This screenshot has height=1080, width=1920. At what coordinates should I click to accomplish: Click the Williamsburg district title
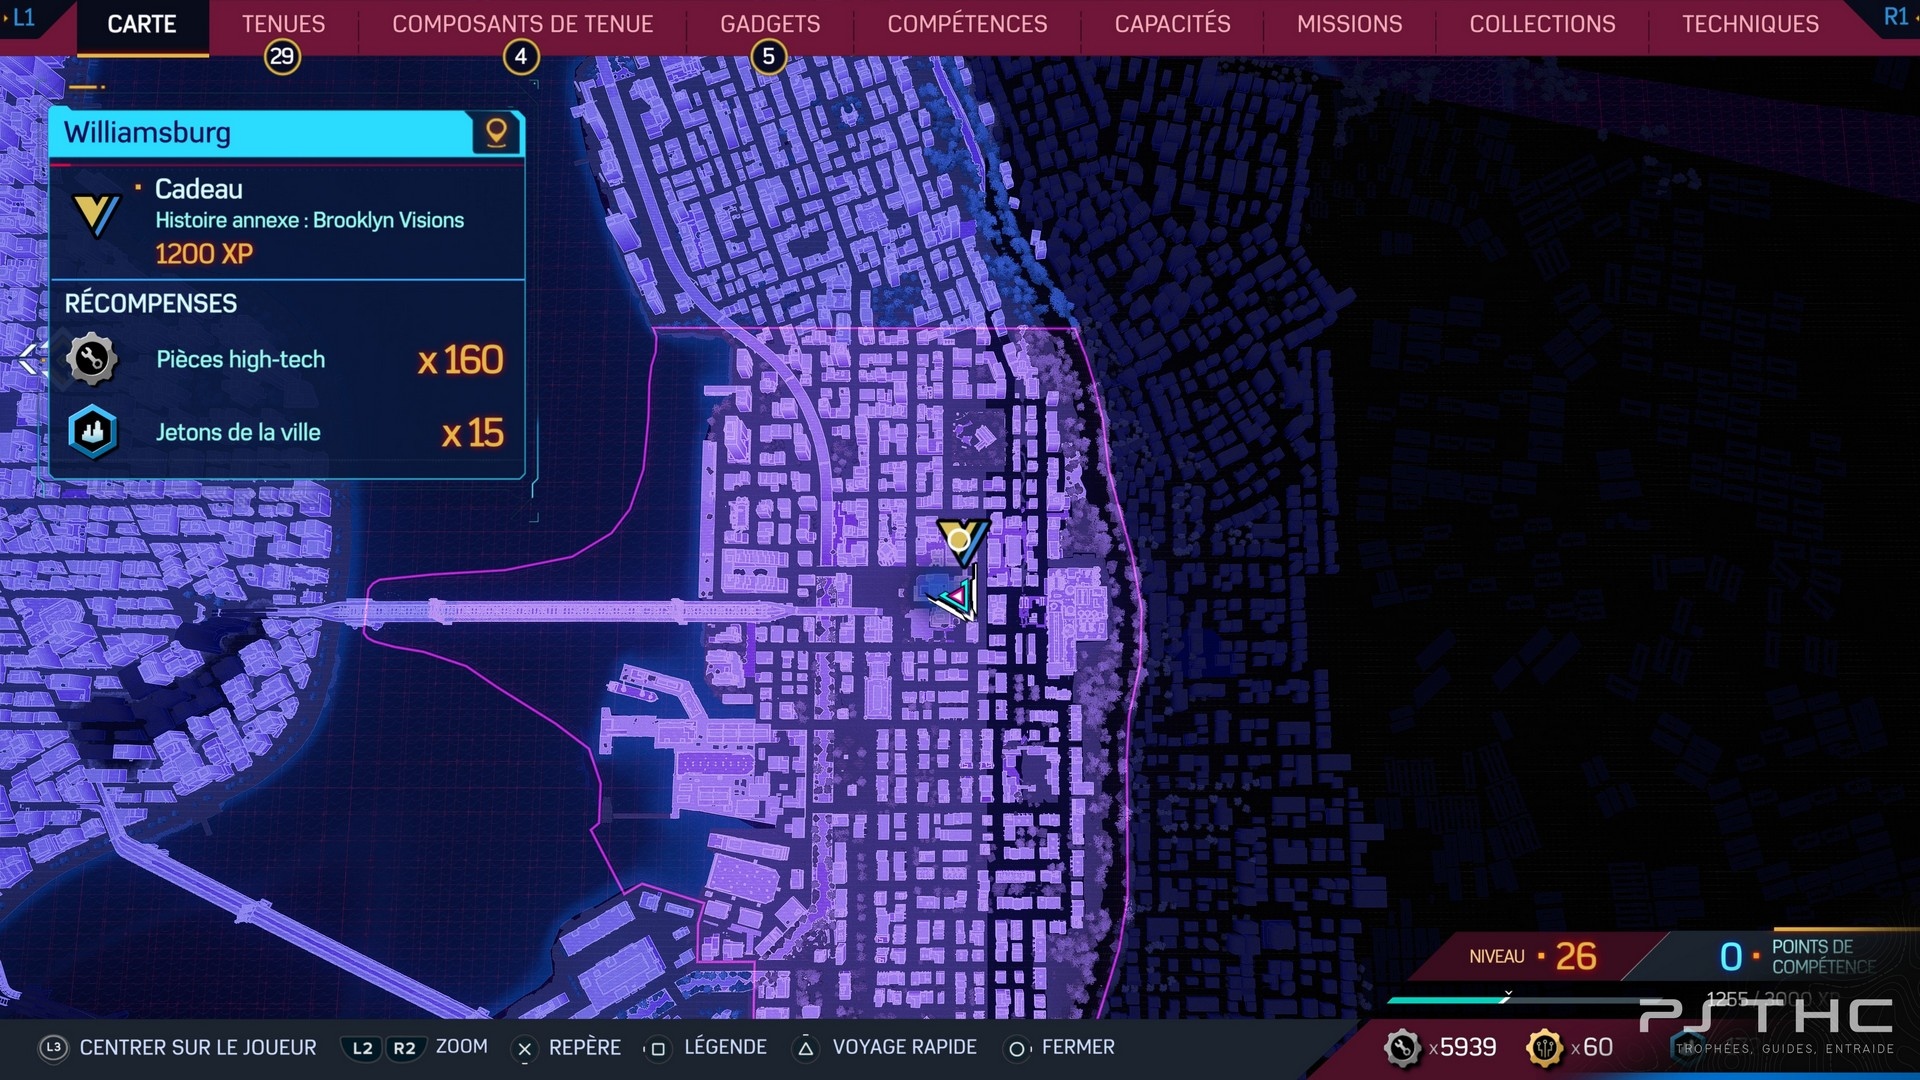click(x=147, y=133)
